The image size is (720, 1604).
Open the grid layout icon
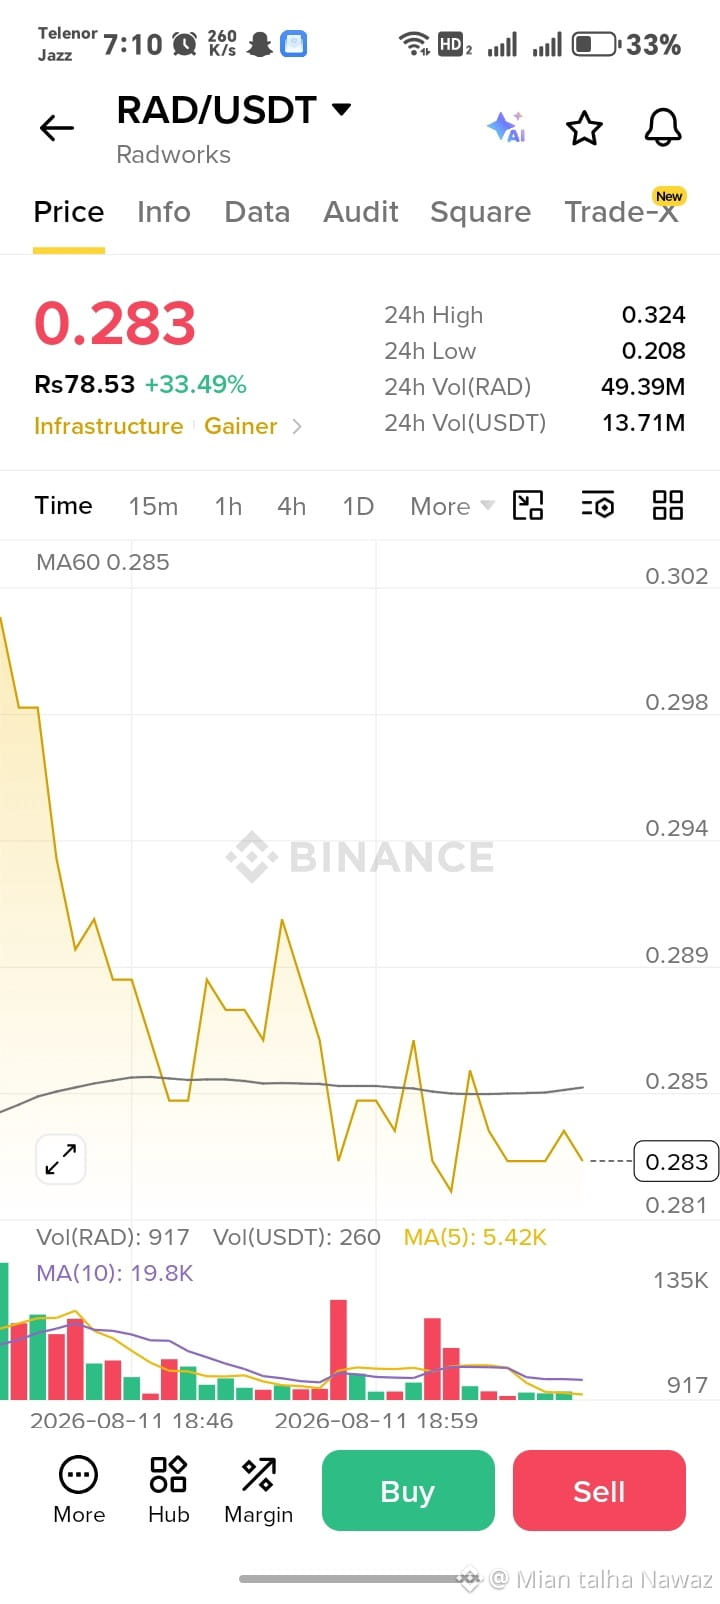pyautogui.click(x=667, y=505)
